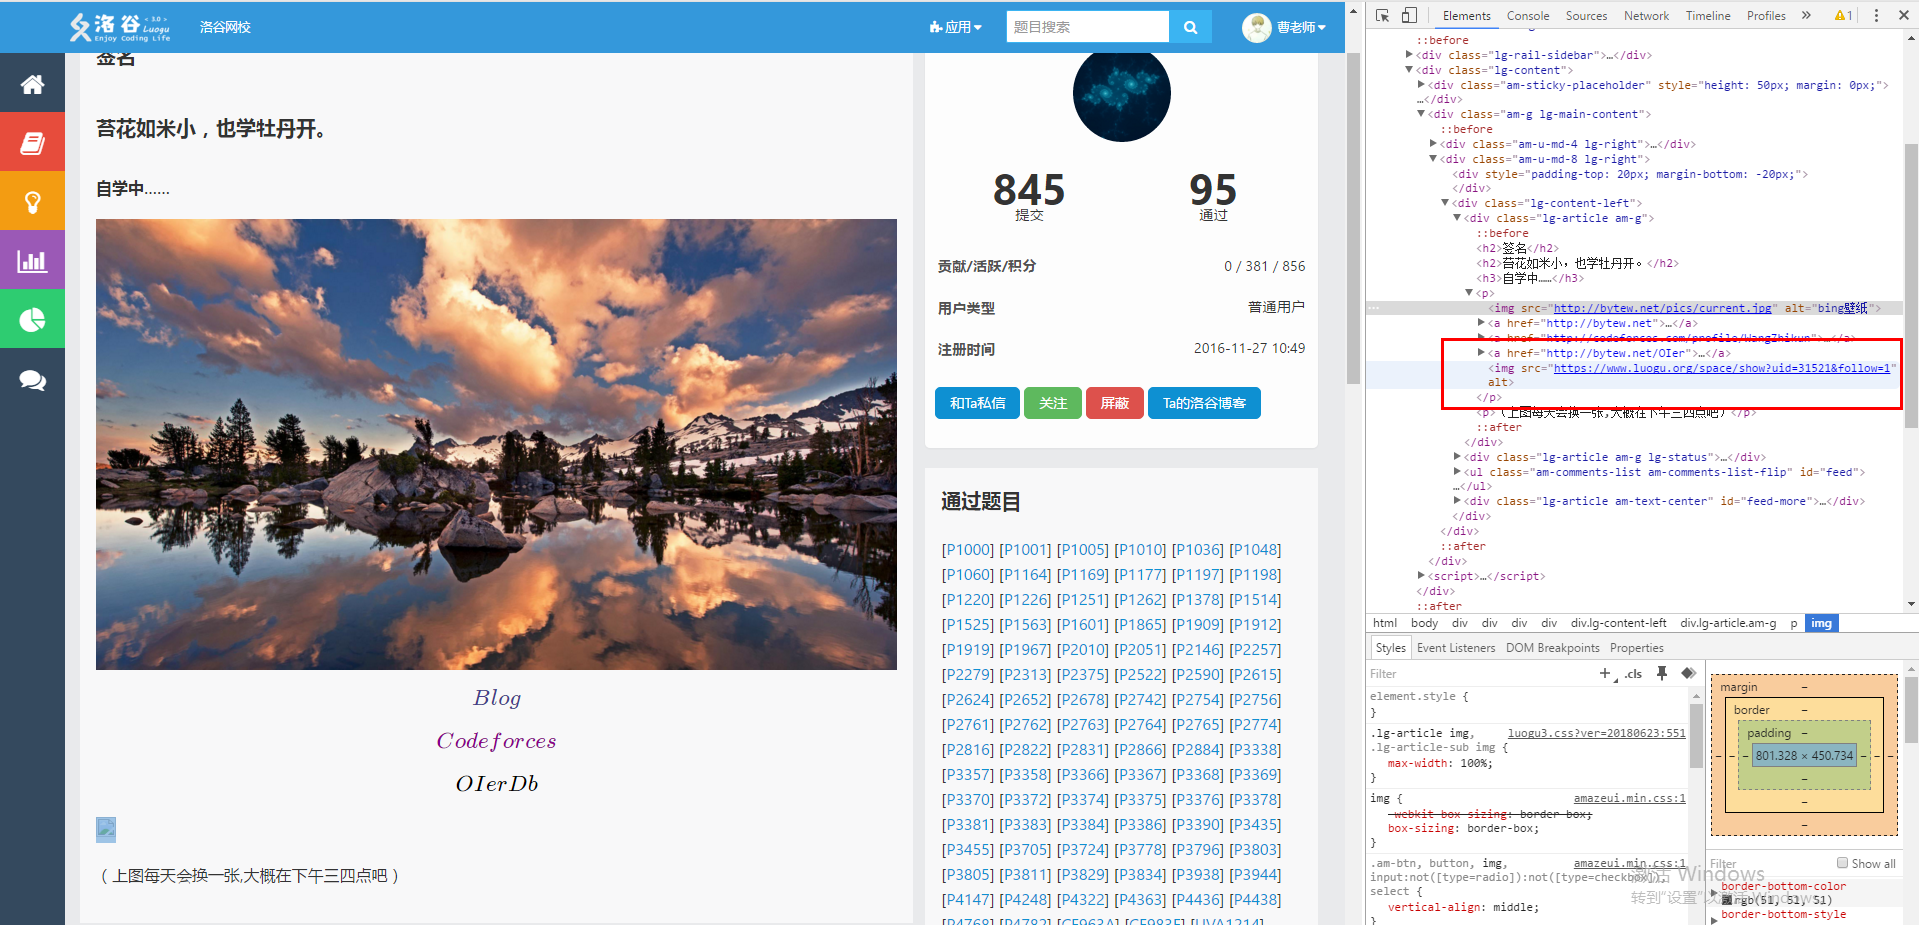Select body in the DOM breadcrumb
This screenshot has height=925, width=1919.
point(1424,623)
